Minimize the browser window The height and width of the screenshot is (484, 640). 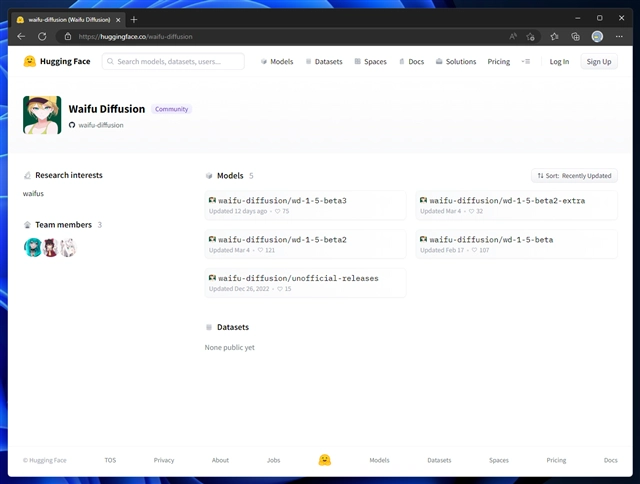tap(578, 18)
